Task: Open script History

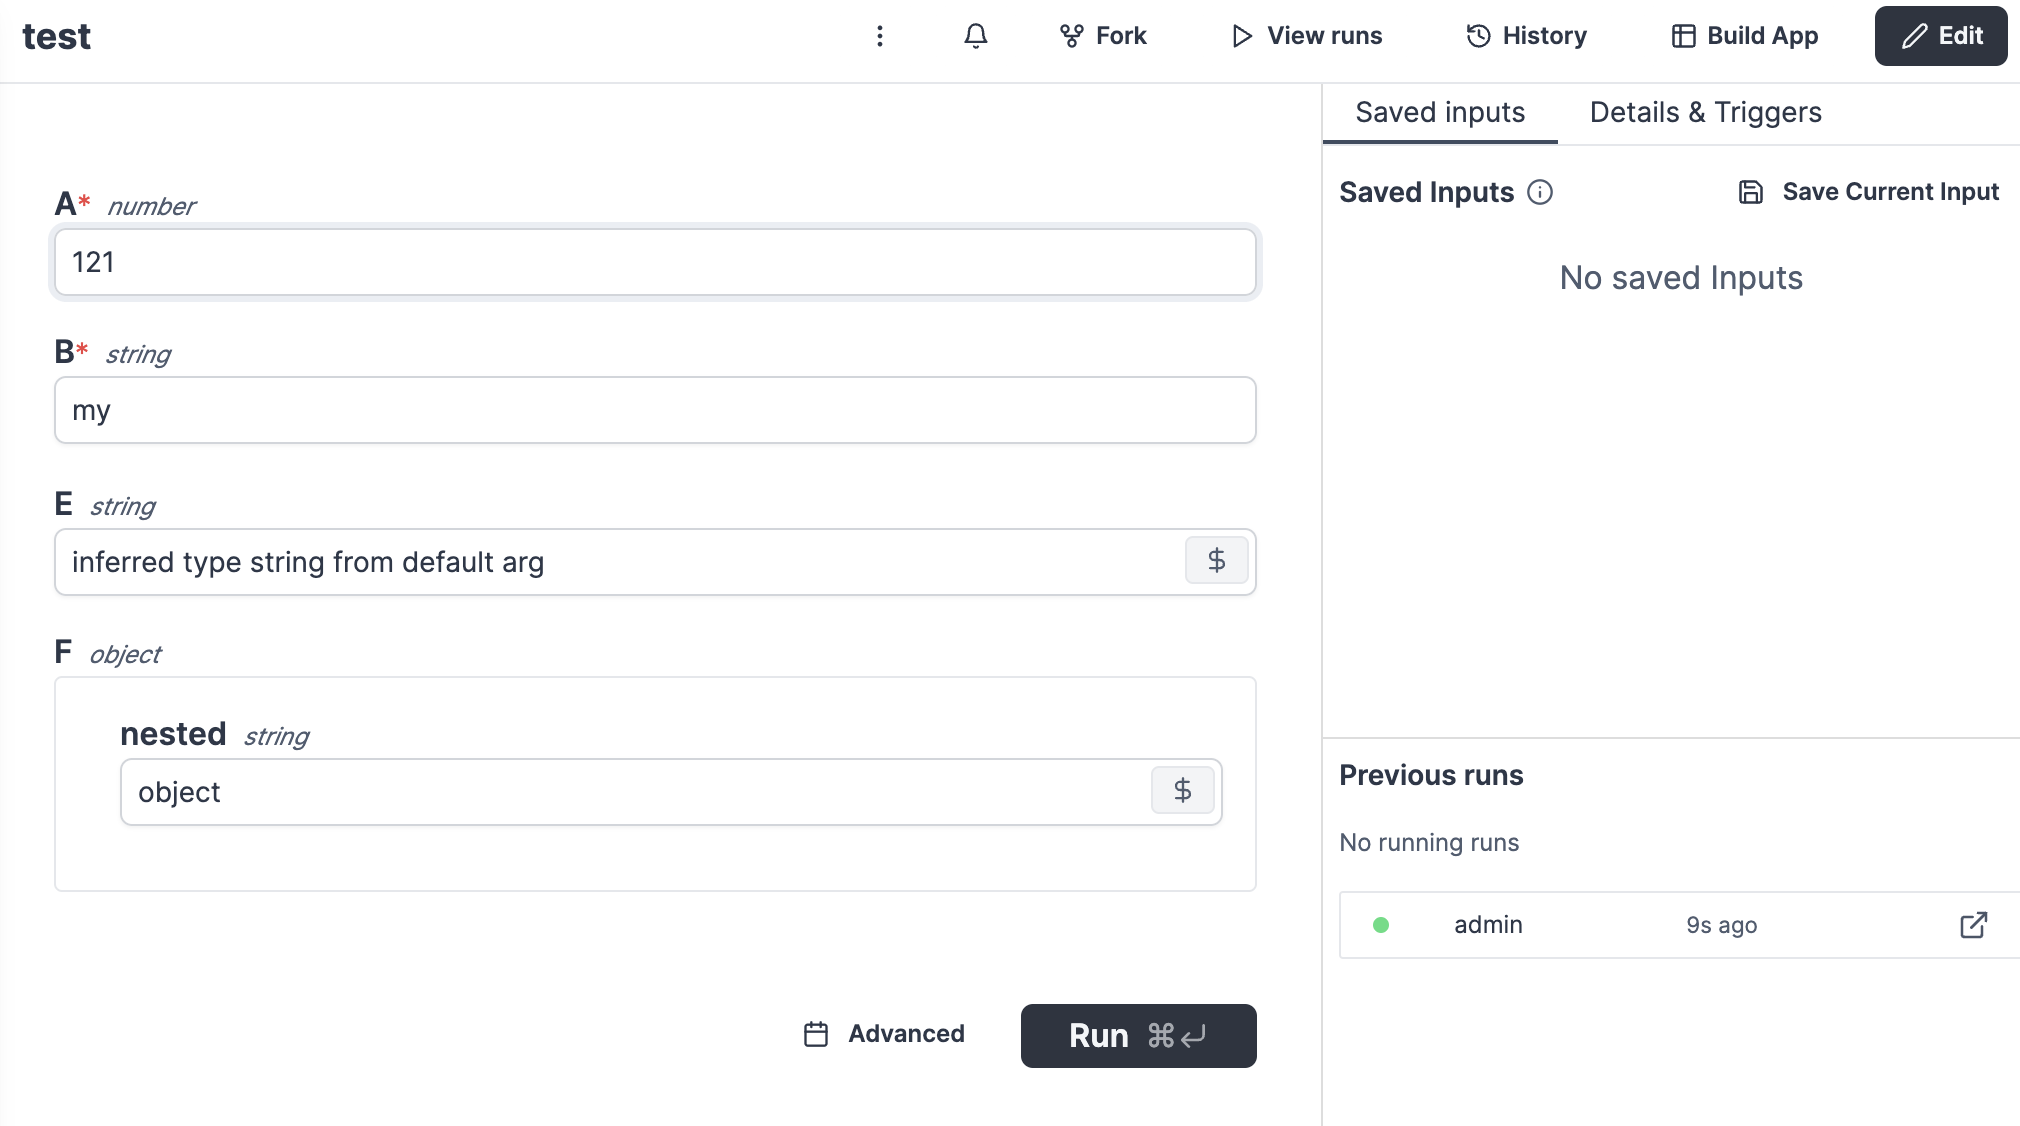Action: point(1526,36)
